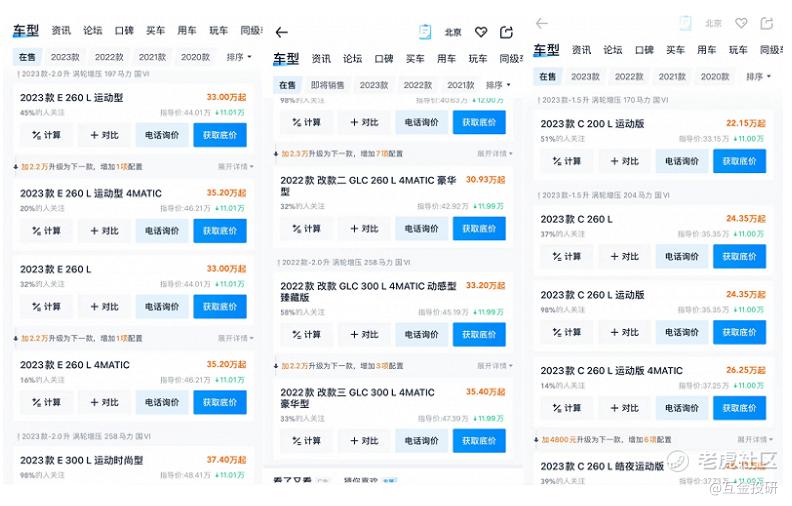Open 排序 dropdown in right panel

758,77
